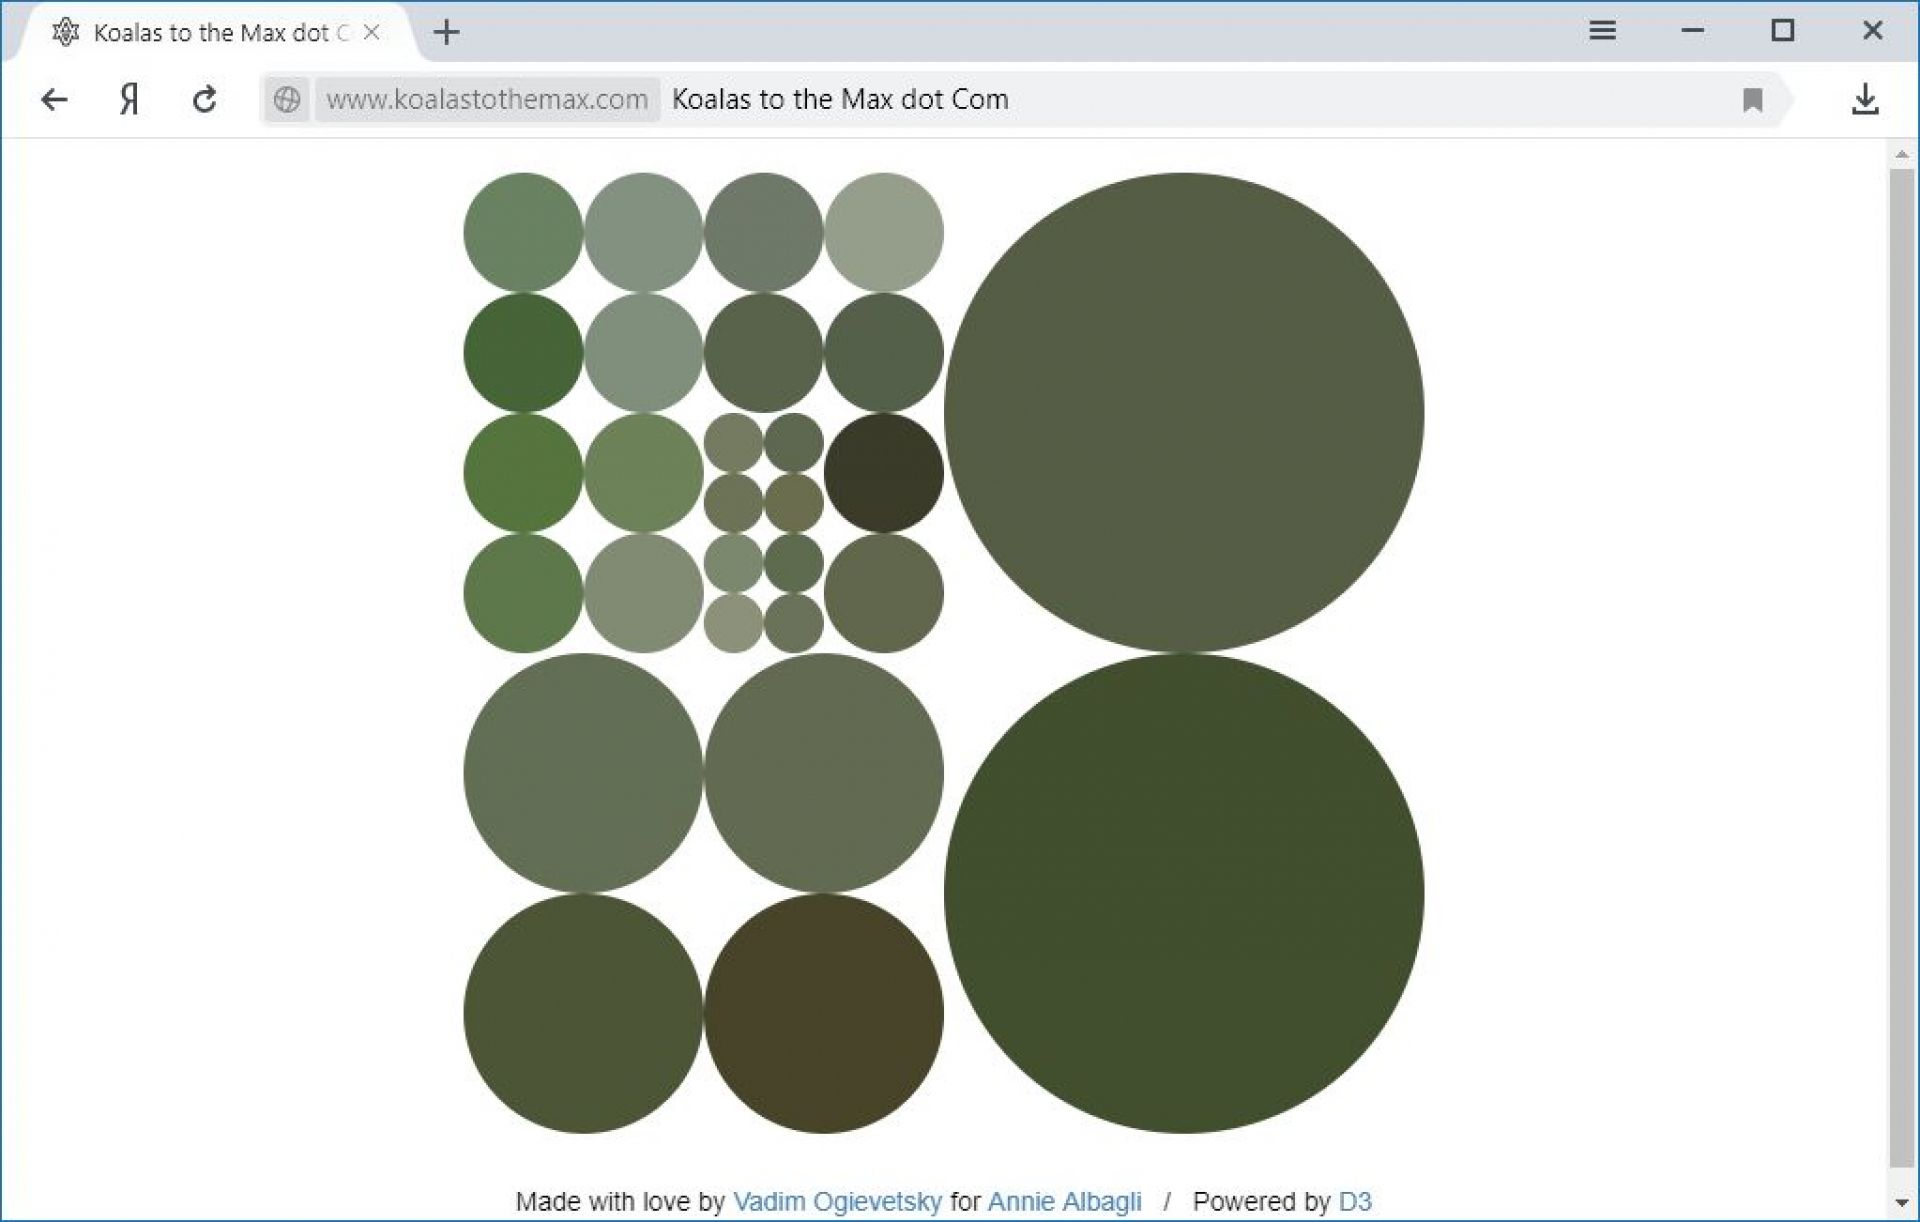
Task: Open the Annie Albagli link
Action: [x=1064, y=1201]
